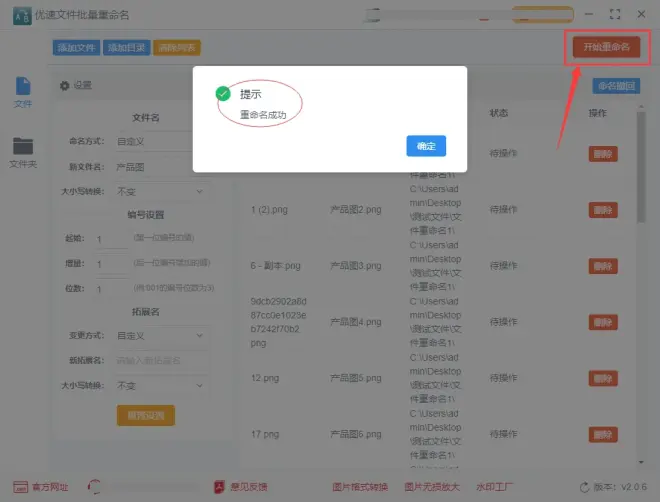Click the 起始 number field
This screenshot has height=502, width=660.
(111, 239)
